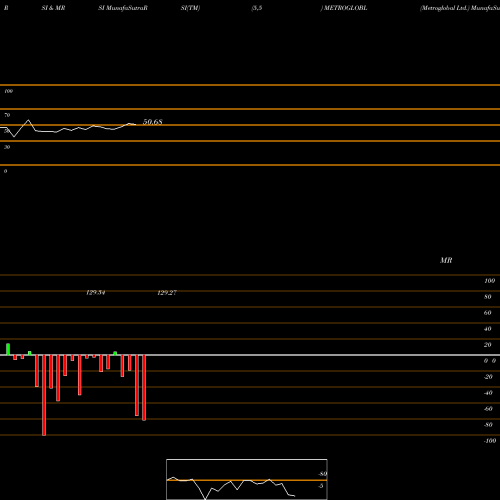Viewport: 500px width, 500px height.
Task: Click the -100 label on MR axis
Action: tap(490, 441)
